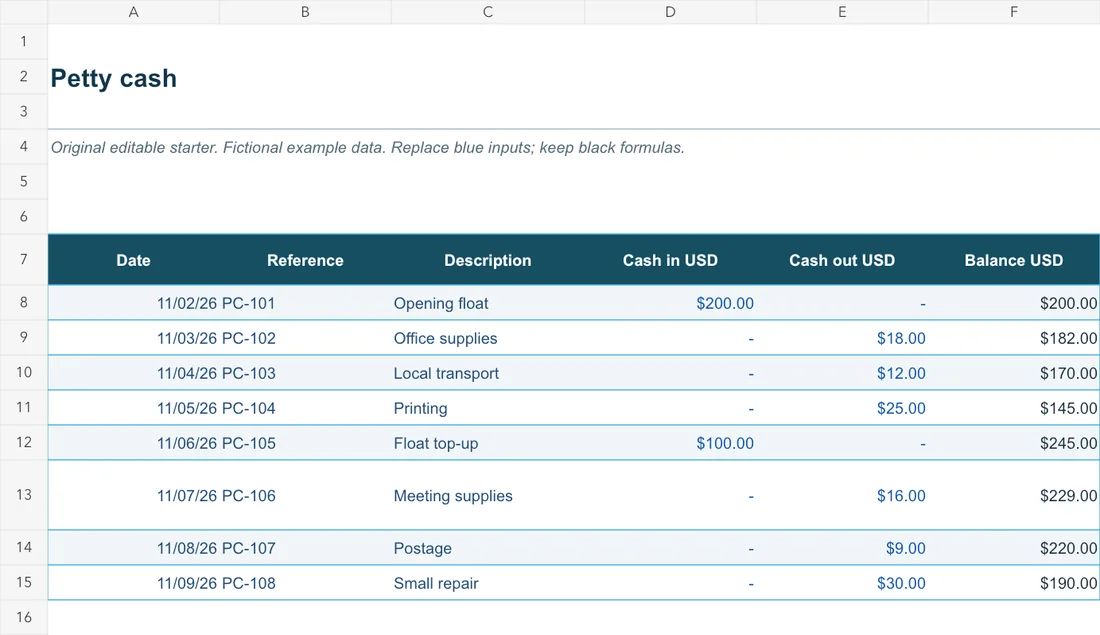1100x635 pixels.
Task: Select row 7 header
Action: tap(24, 260)
